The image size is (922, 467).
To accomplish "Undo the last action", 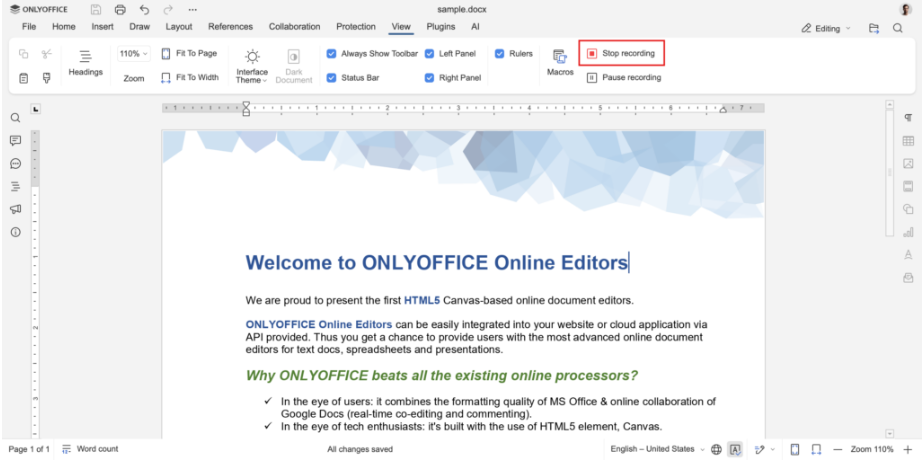I will 144,9.
